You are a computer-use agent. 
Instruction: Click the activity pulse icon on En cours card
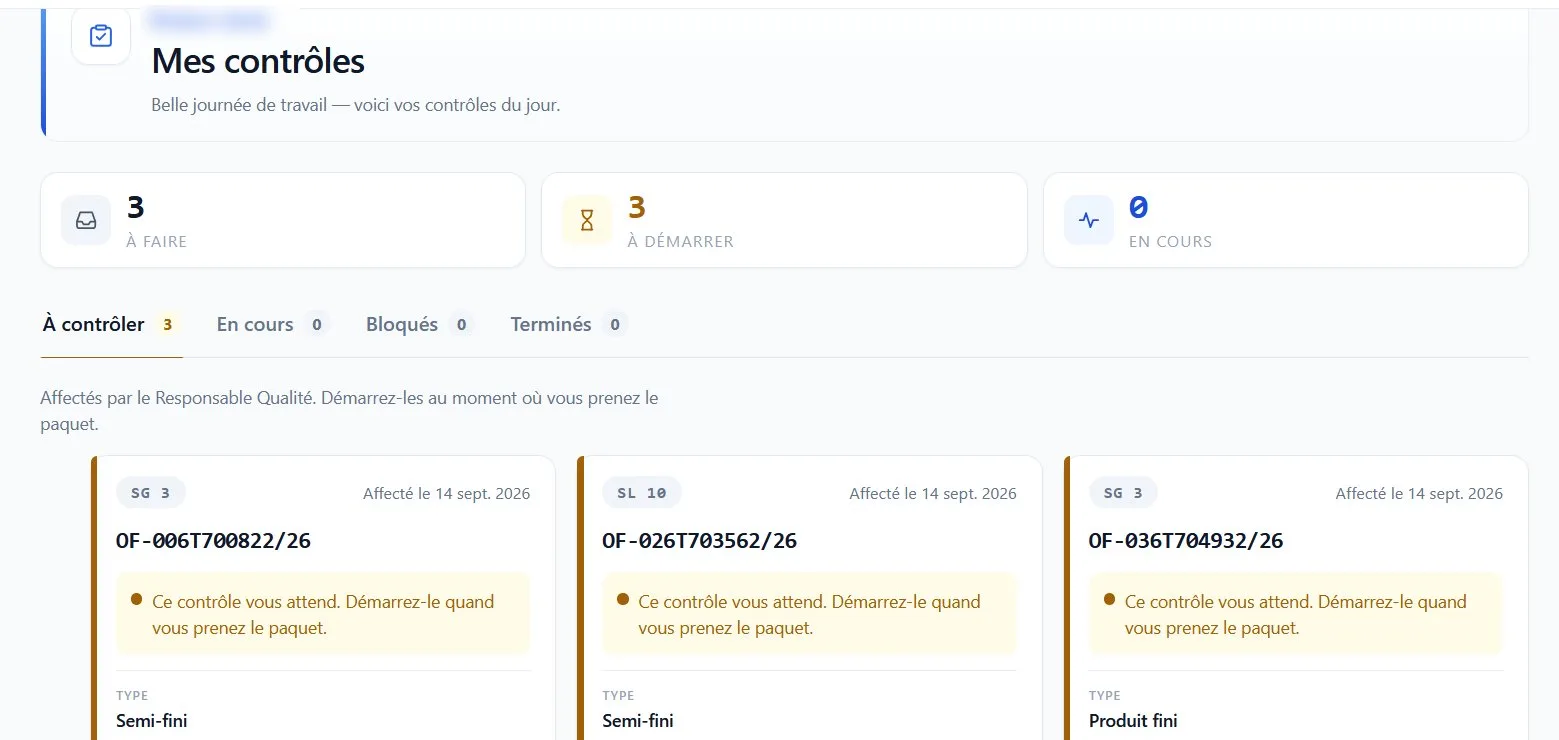(x=1089, y=220)
